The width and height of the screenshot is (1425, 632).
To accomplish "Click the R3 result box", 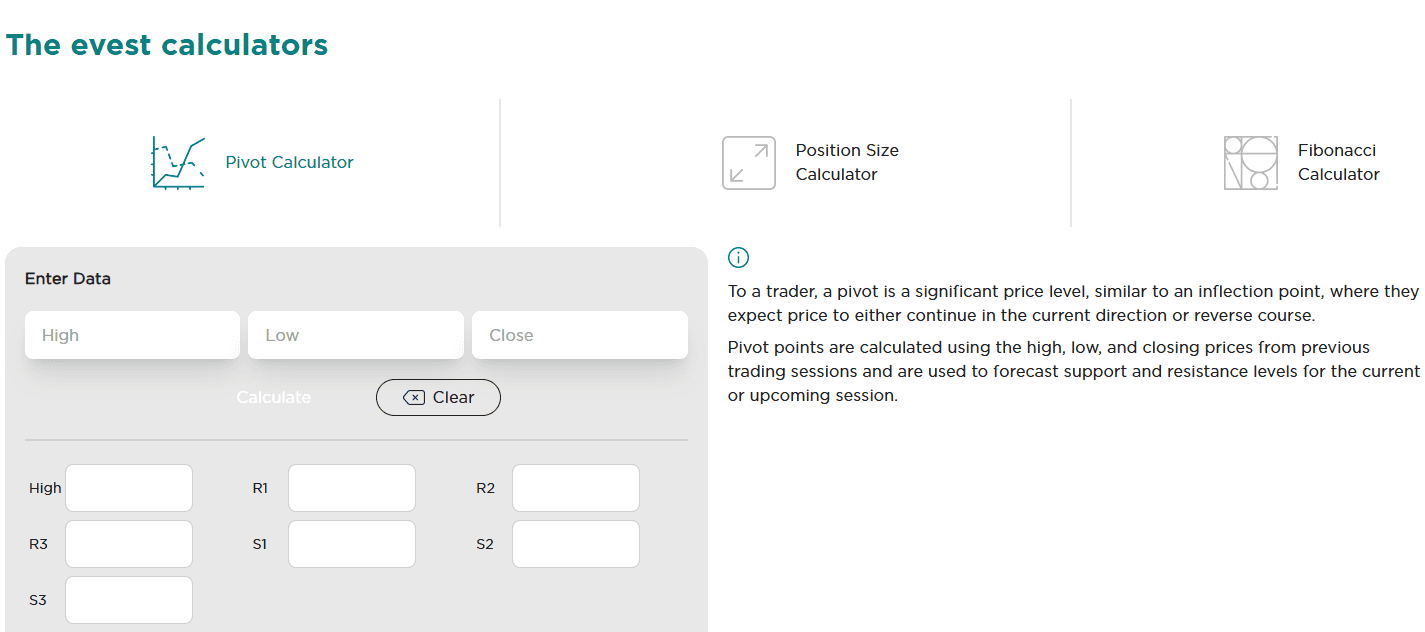I will click(129, 544).
